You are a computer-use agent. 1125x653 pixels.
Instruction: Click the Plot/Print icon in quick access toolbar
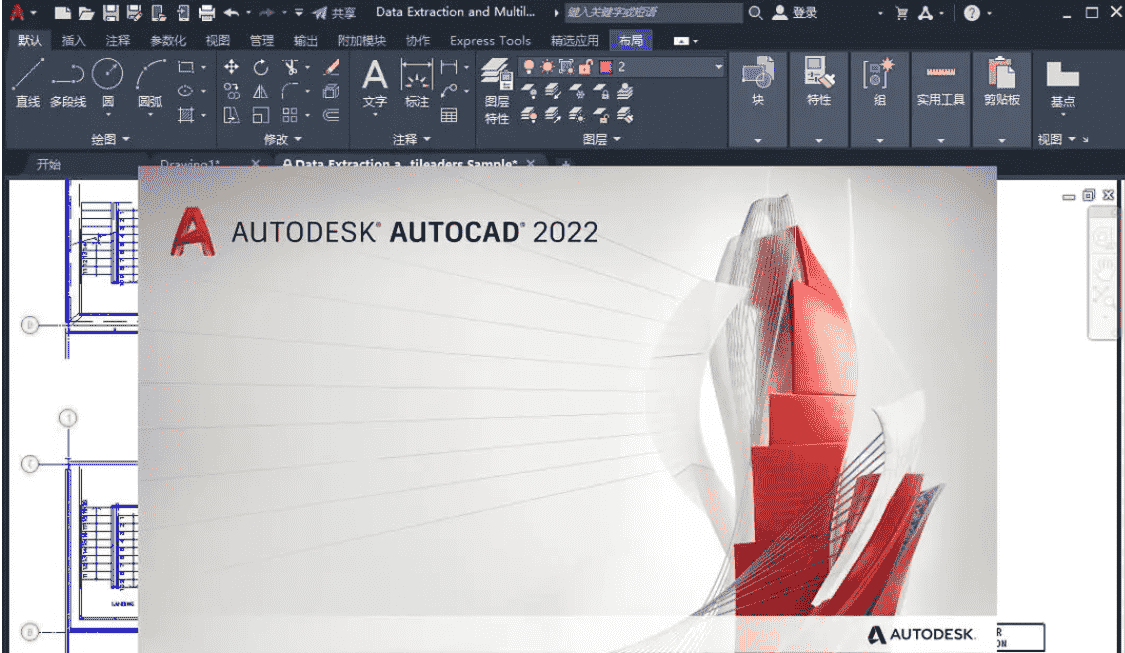[207, 13]
